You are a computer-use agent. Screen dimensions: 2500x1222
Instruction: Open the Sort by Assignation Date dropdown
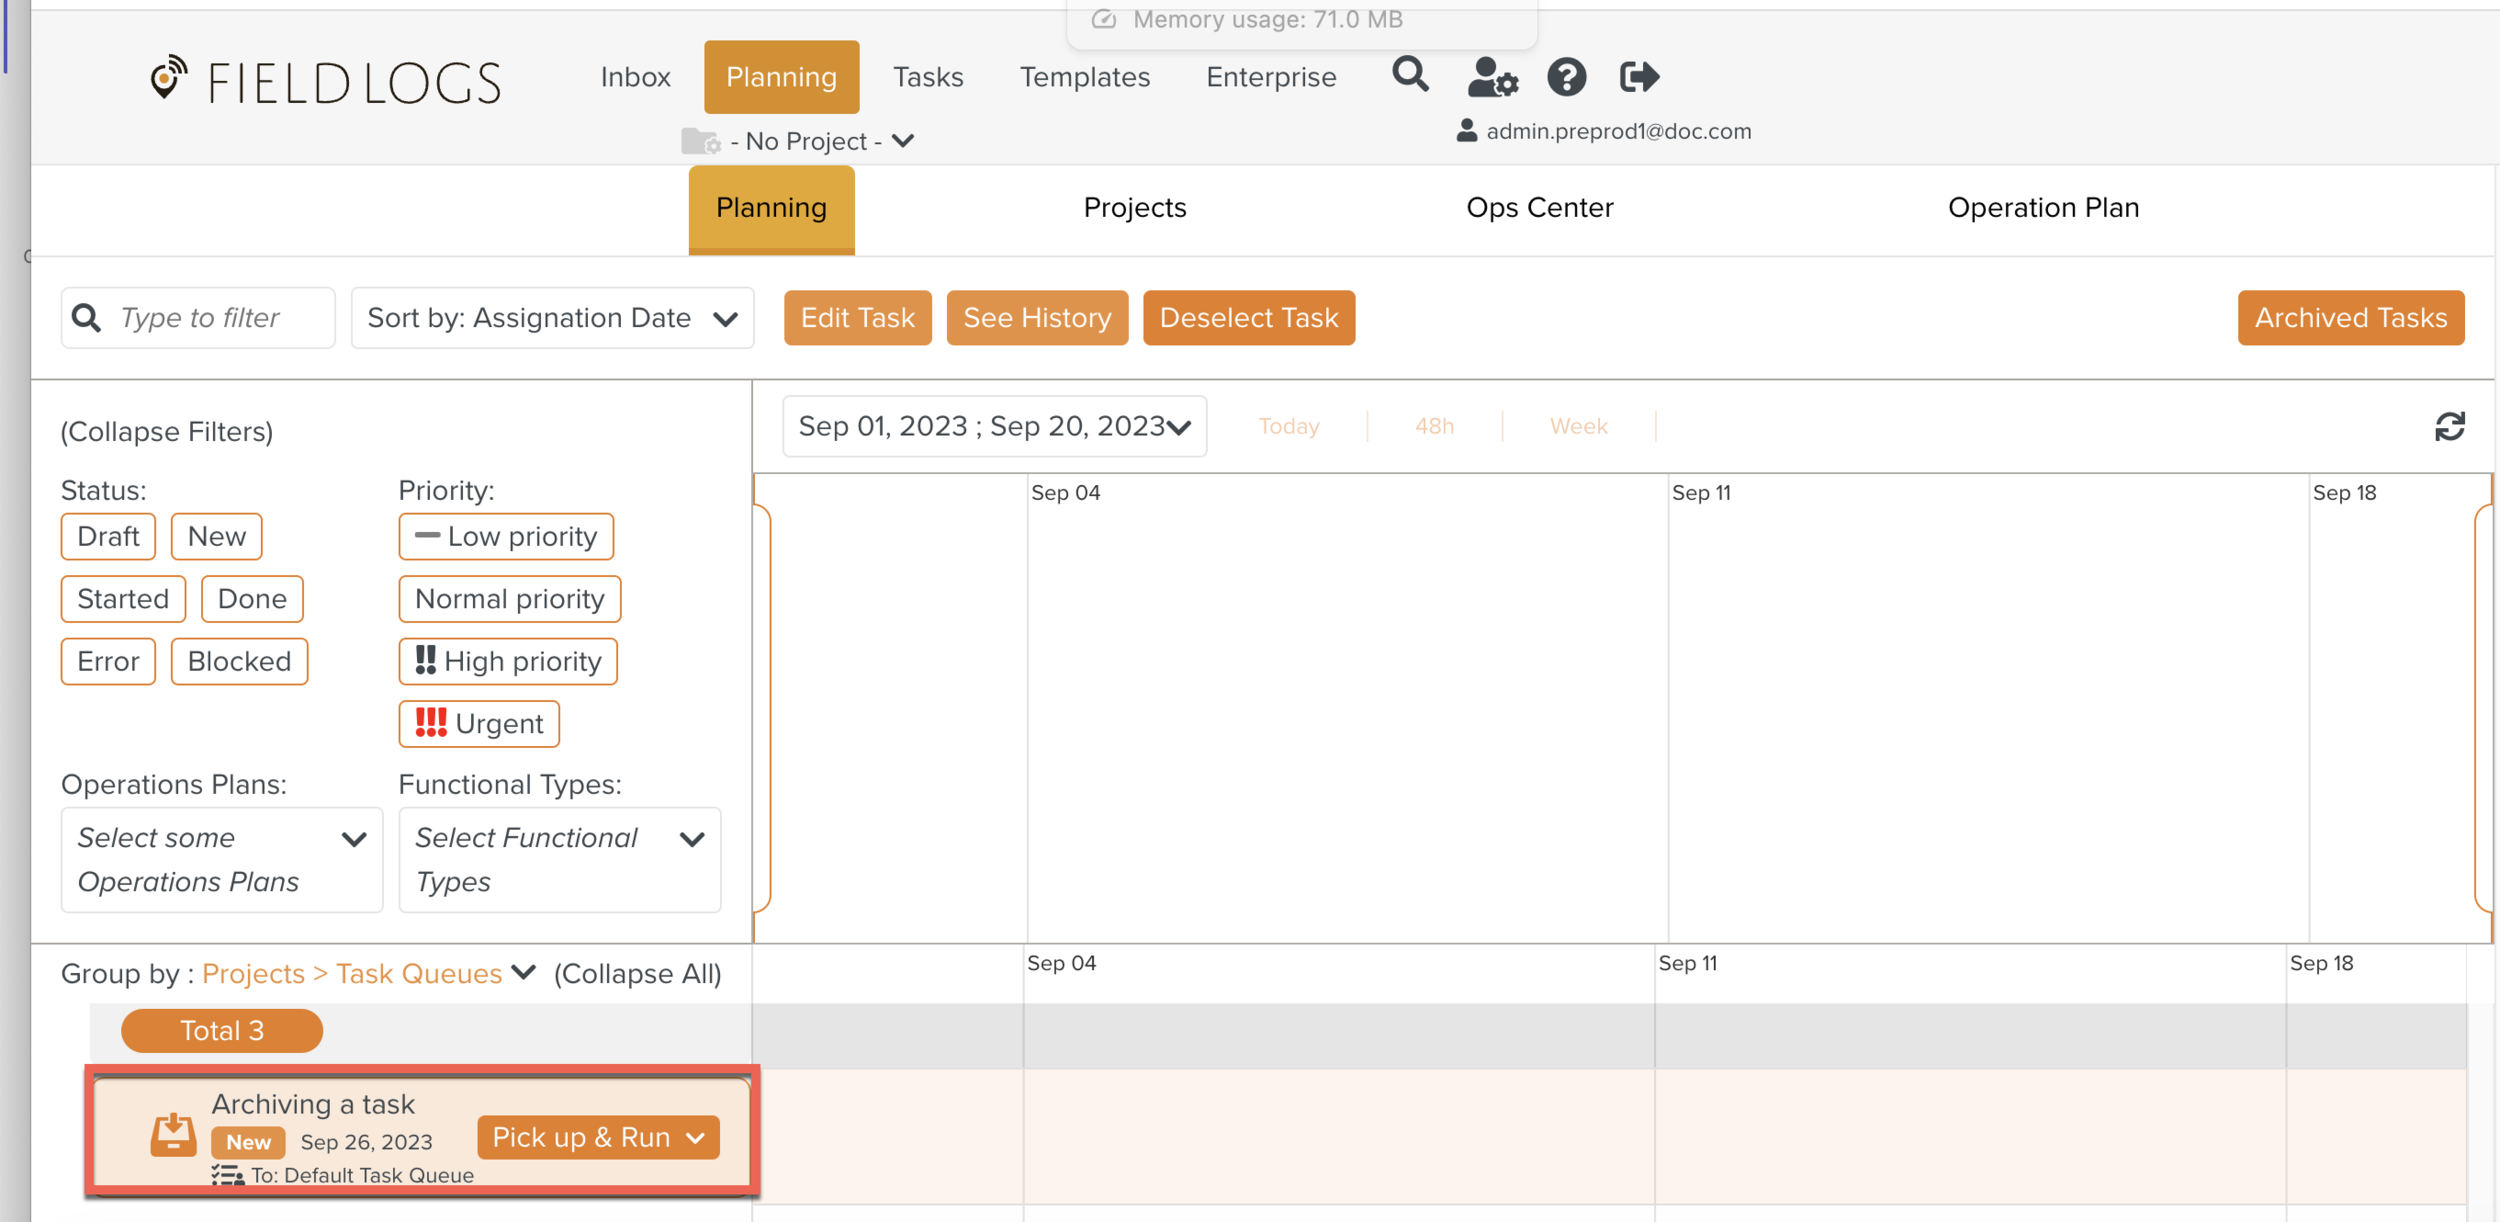click(x=552, y=318)
